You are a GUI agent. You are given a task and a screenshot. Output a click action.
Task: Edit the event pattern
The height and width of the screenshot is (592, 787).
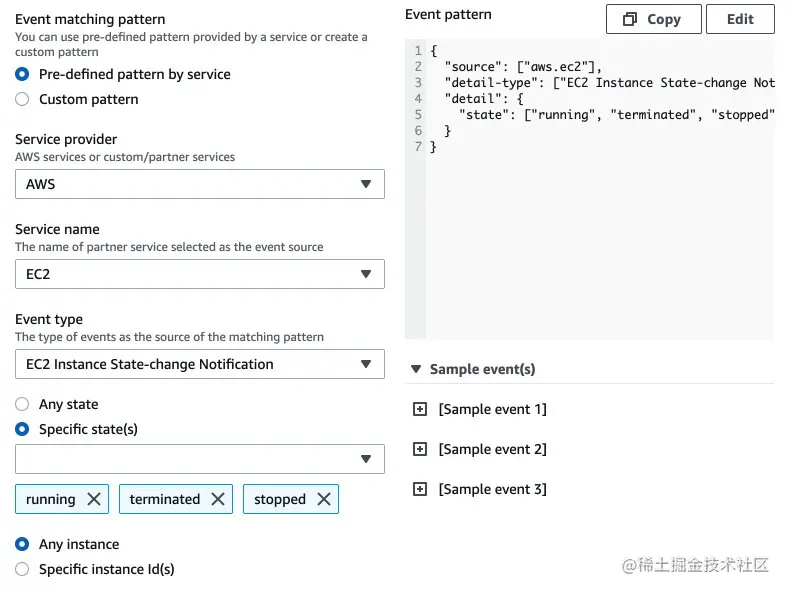(740, 19)
